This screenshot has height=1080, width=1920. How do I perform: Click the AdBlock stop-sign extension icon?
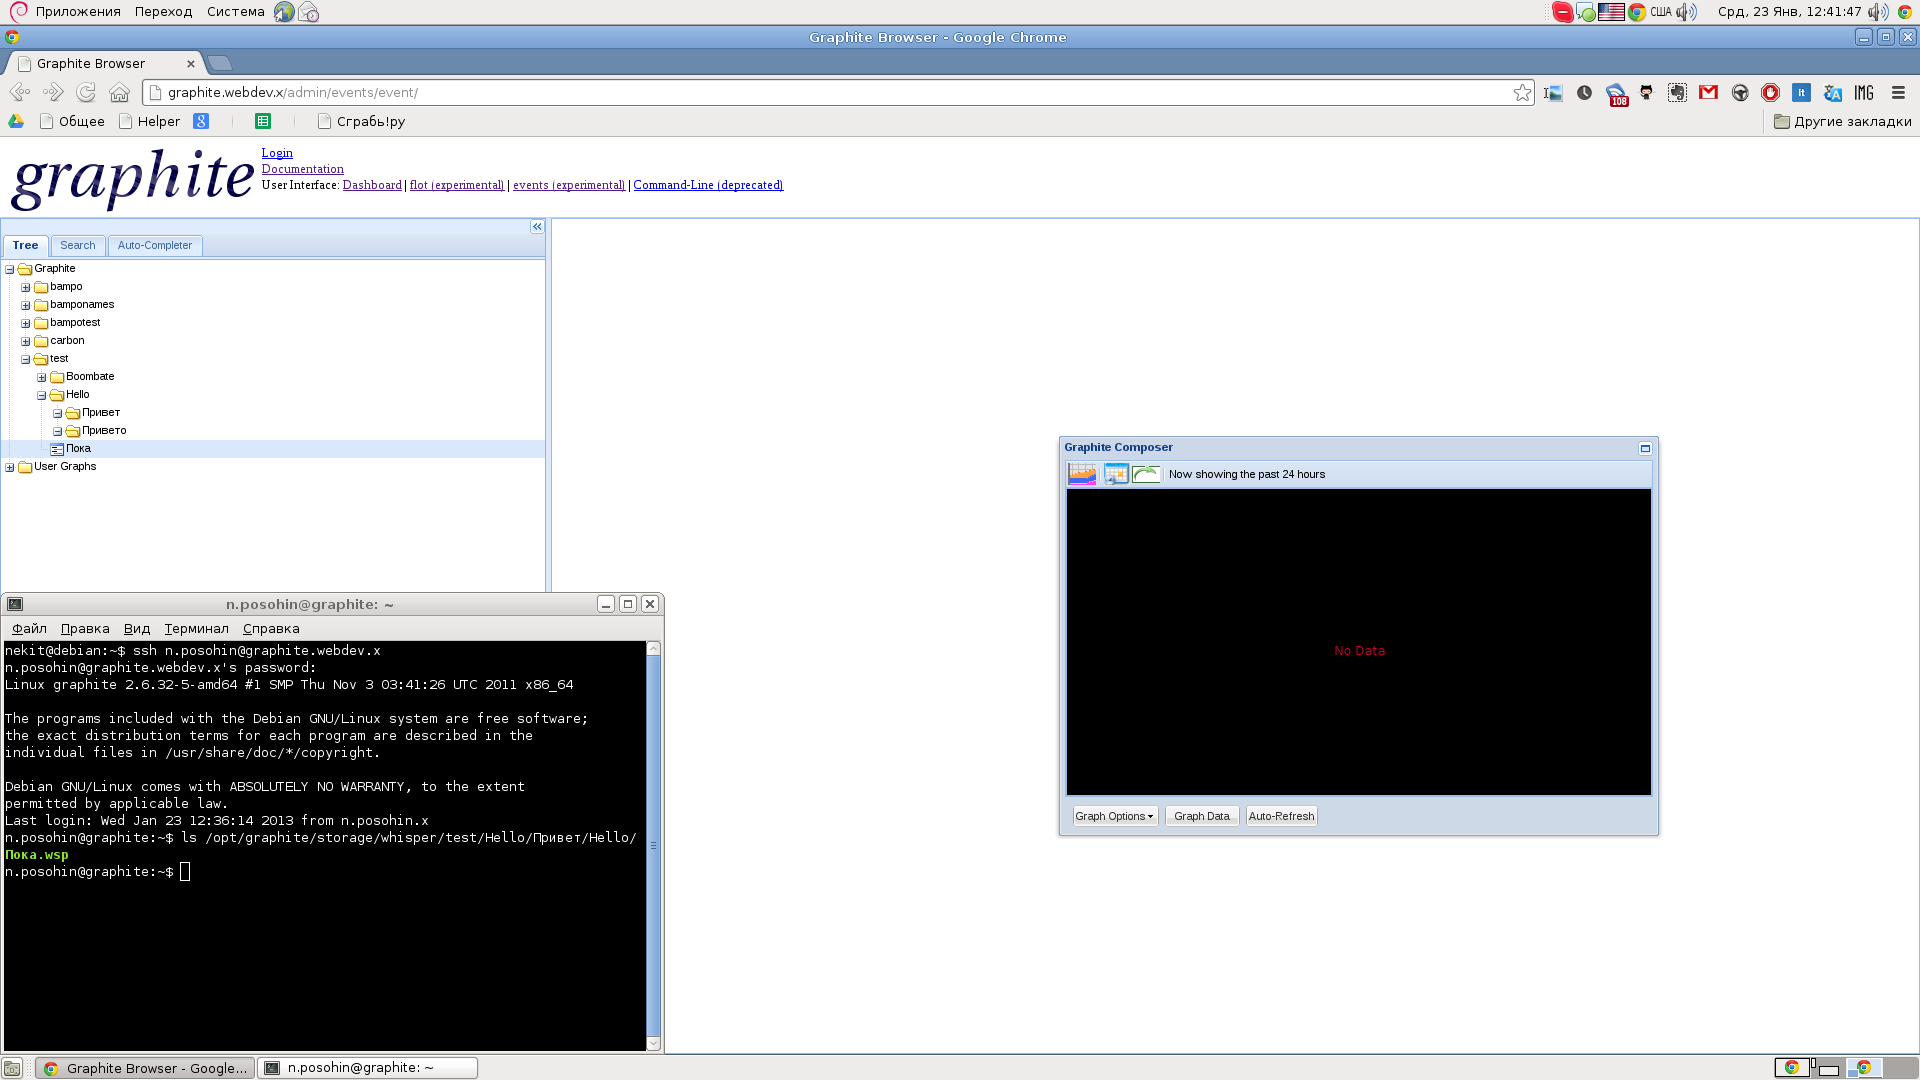click(1770, 92)
